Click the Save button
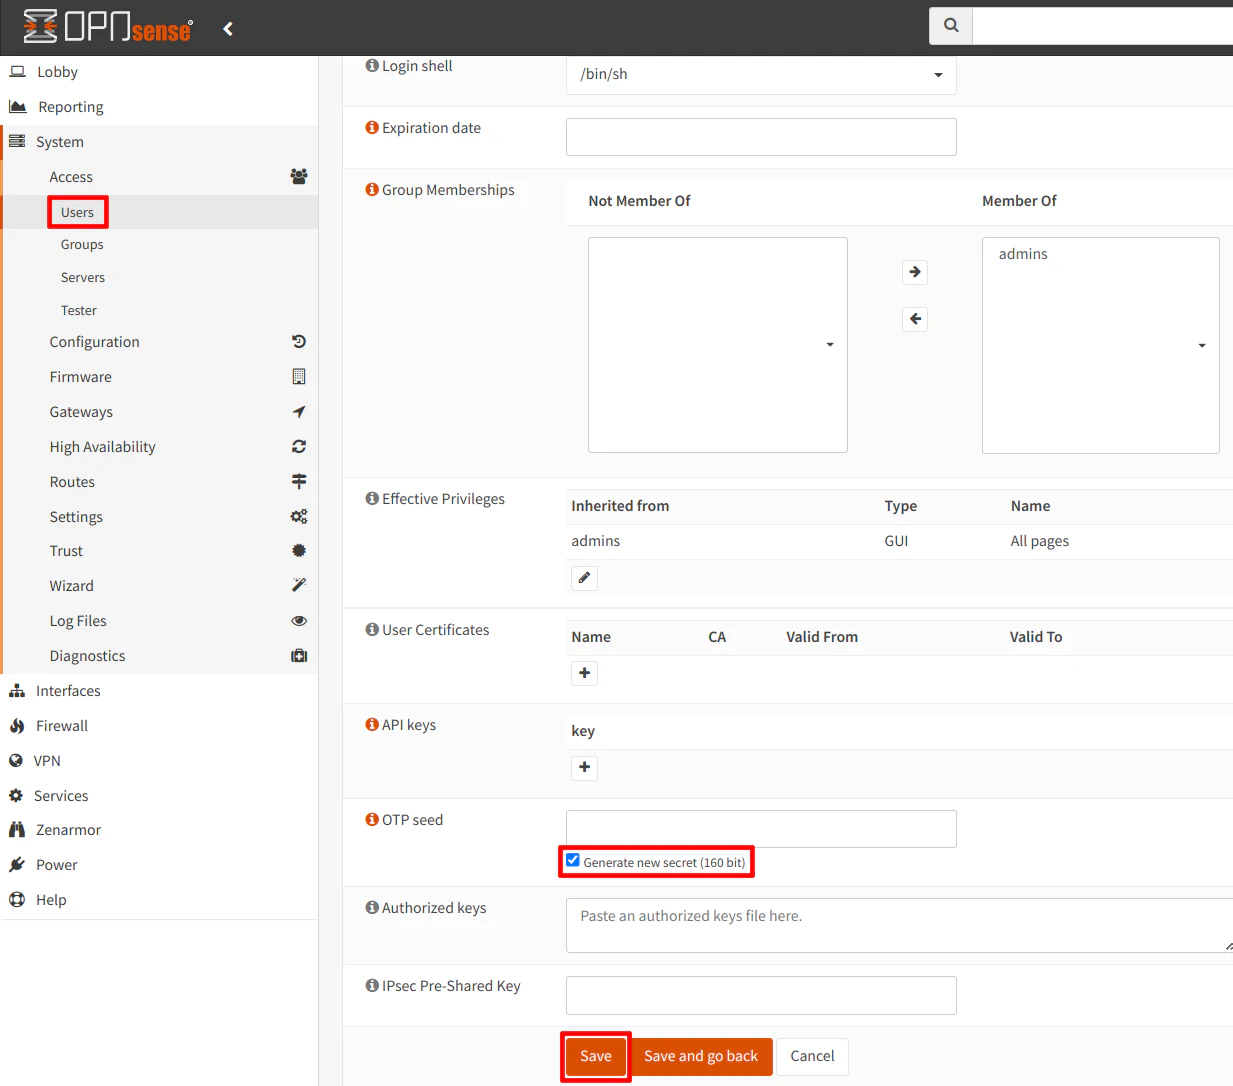The height and width of the screenshot is (1086, 1233). pos(596,1056)
